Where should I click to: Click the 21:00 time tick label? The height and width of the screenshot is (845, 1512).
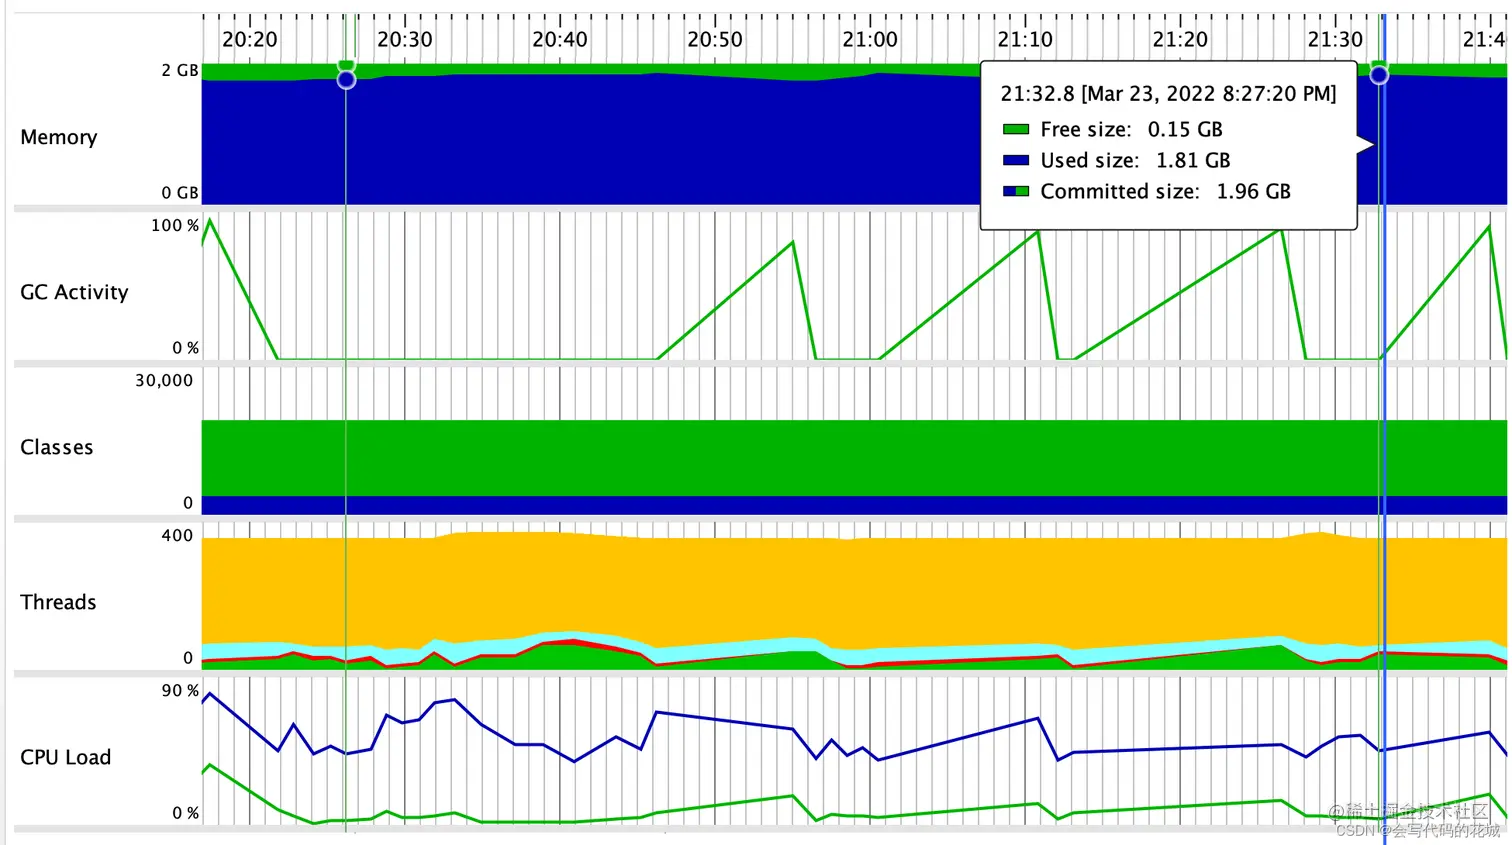coord(870,40)
